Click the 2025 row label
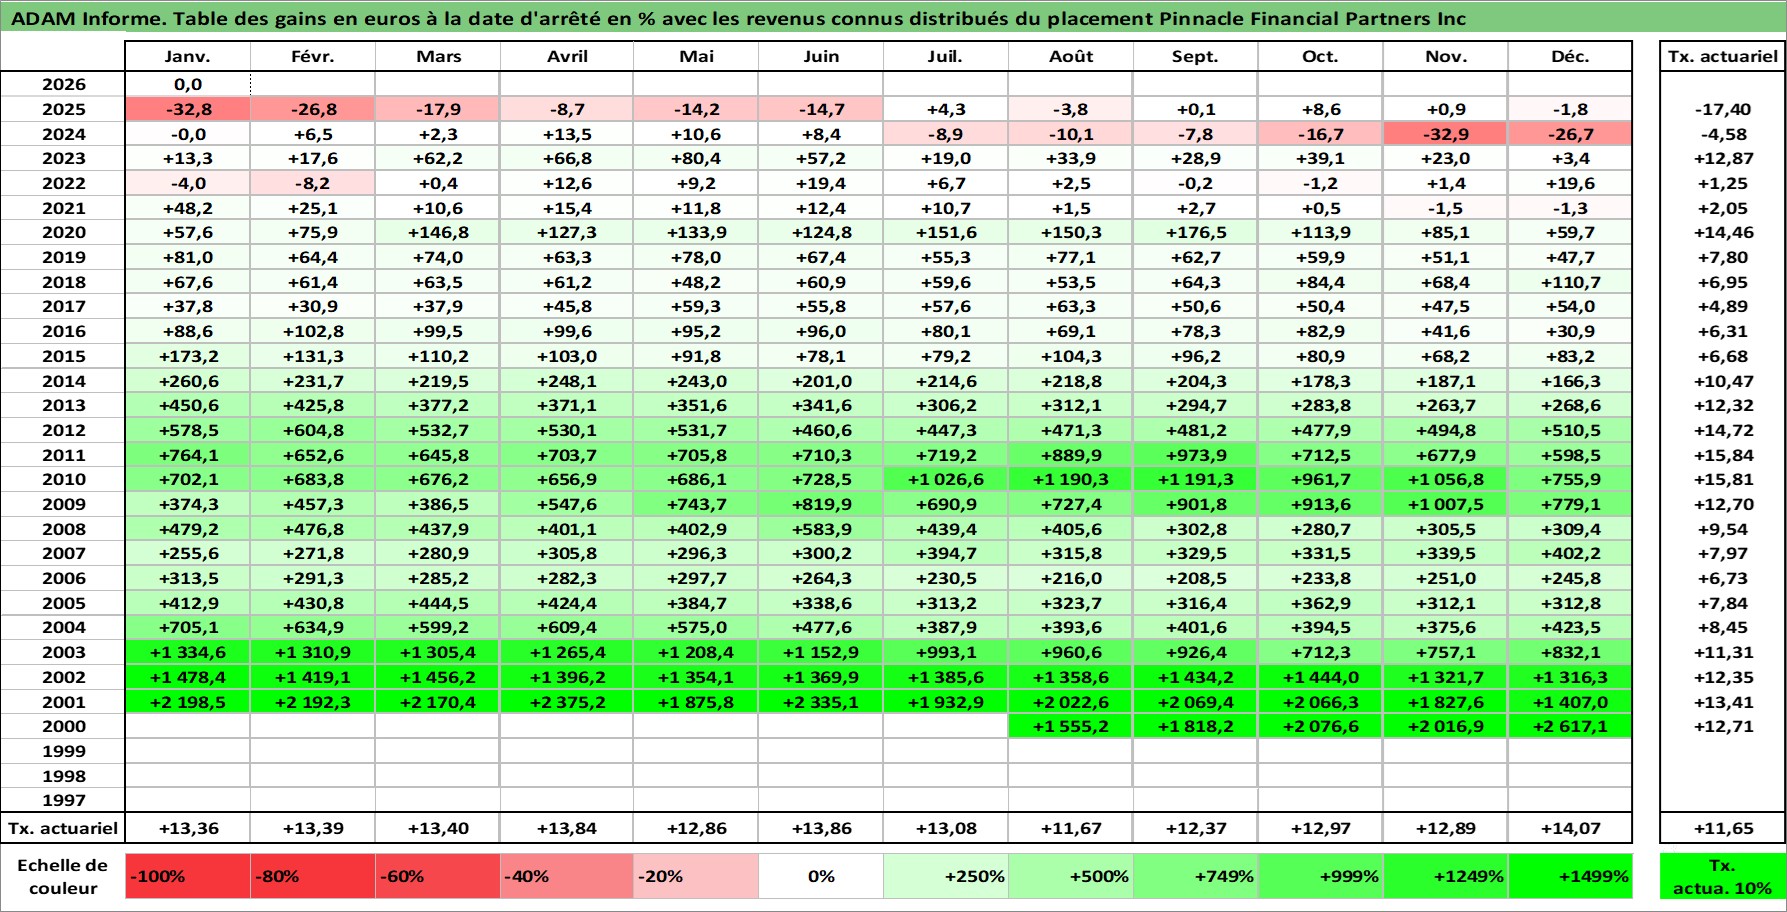1787x912 pixels. pos(63,109)
